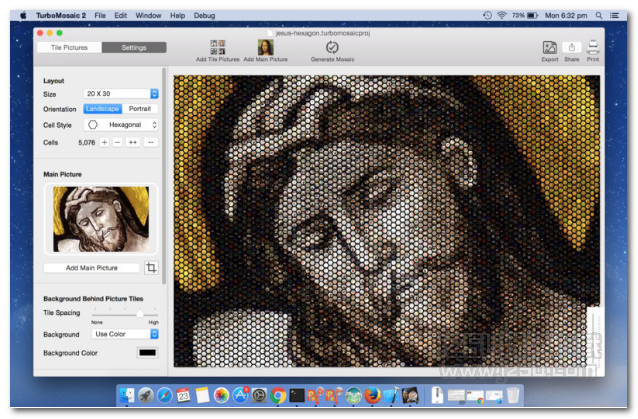This screenshot has height=419, width=638.
Task: Switch to the Tile Pictures tab
Action: point(69,48)
